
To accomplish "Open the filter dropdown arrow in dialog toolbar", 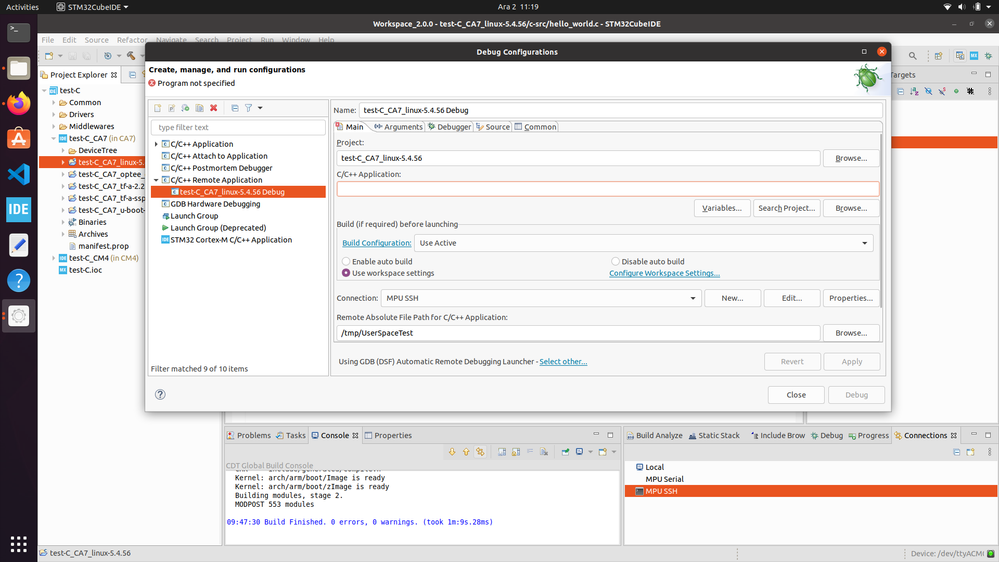I will [260, 108].
